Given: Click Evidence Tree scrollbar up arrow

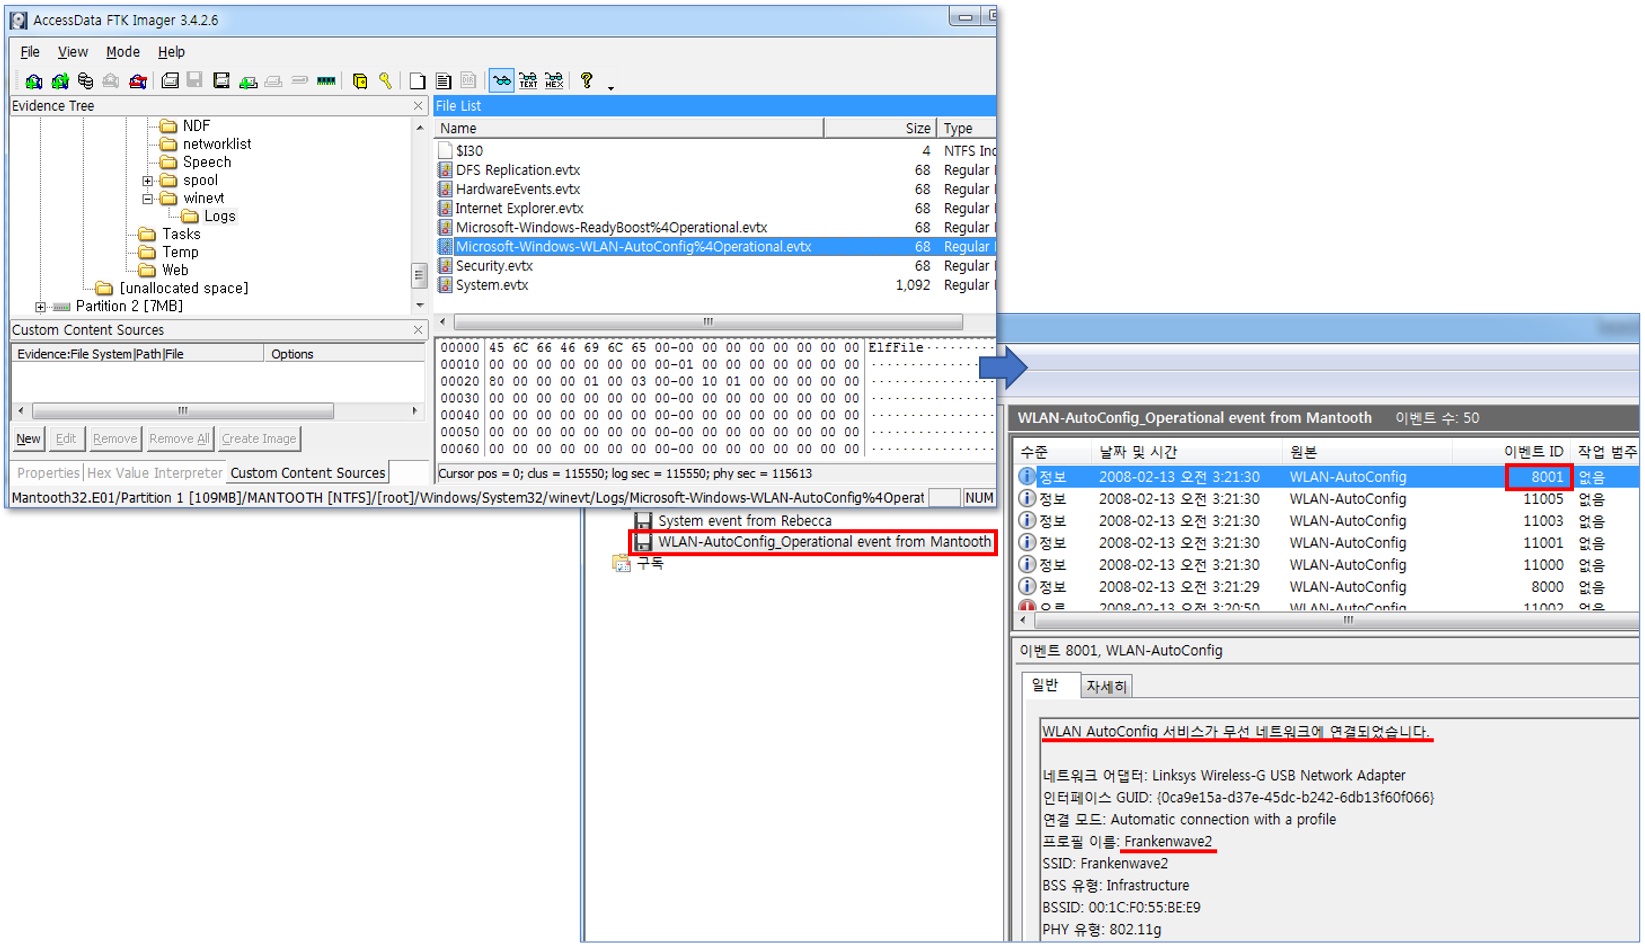Looking at the screenshot, I should pyautogui.click(x=419, y=128).
